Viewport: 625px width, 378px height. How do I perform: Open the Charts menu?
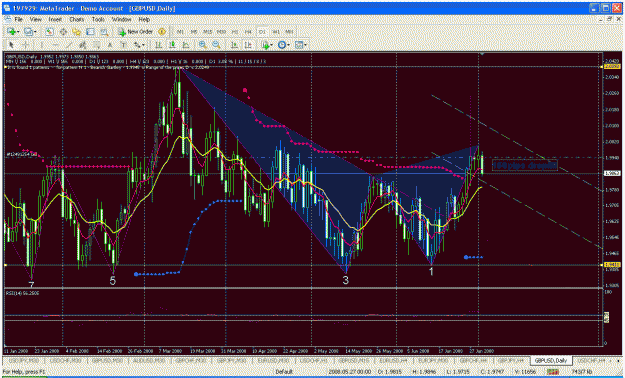click(x=77, y=19)
